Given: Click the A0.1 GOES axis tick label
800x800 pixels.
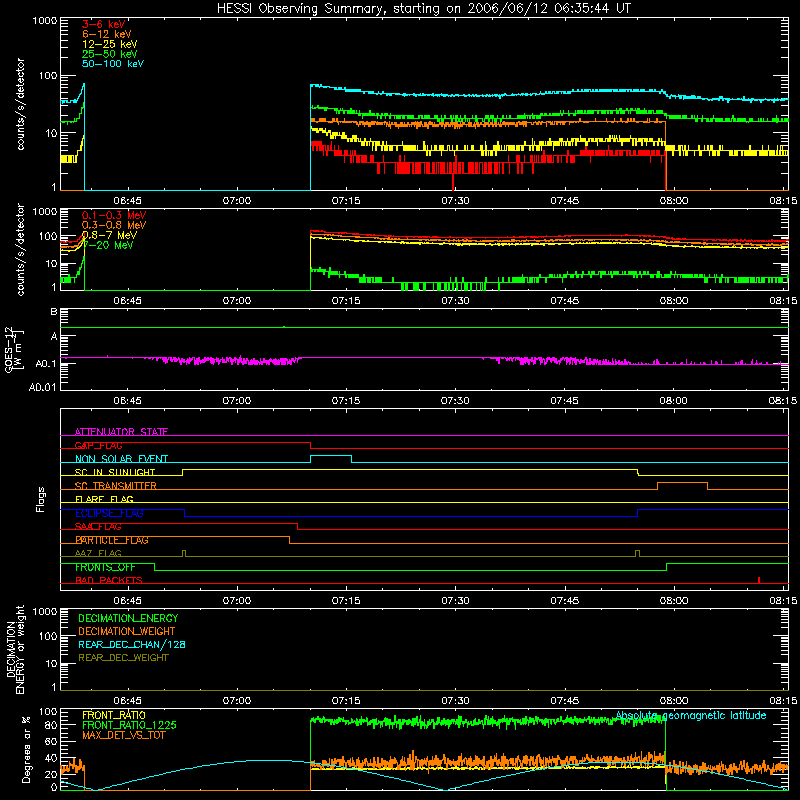Looking at the screenshot, I should (x=45, y=364).
